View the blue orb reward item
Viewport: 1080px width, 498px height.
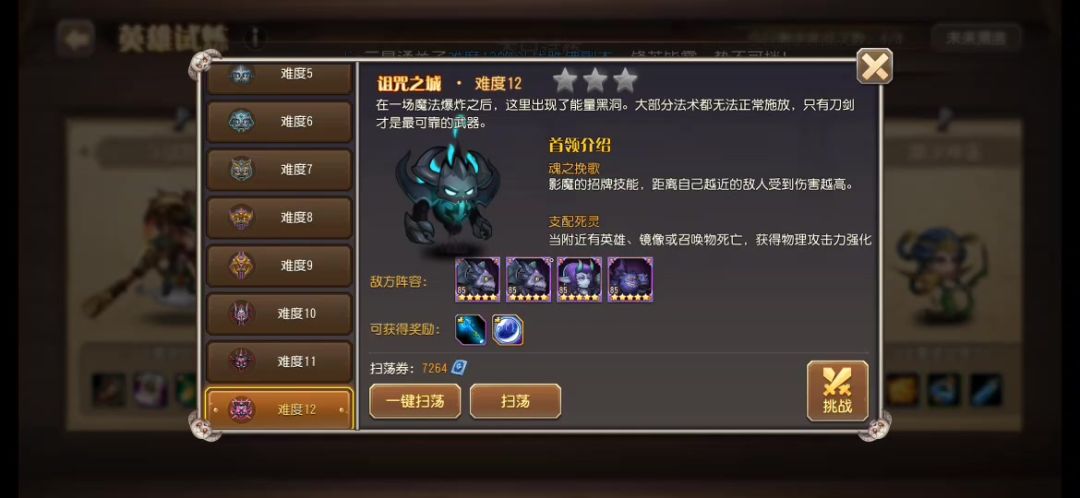pos(508,329)
